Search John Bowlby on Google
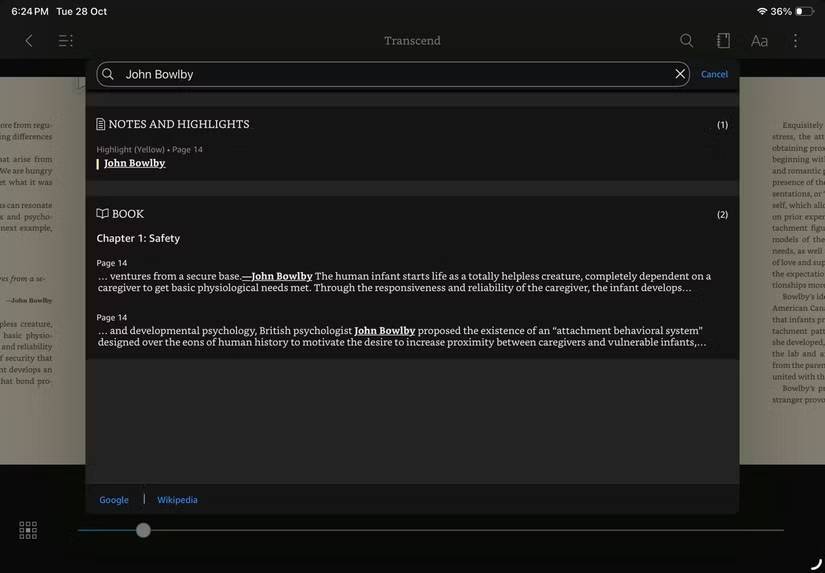Screen dimensions: 825x573 [x=114, y=500]
